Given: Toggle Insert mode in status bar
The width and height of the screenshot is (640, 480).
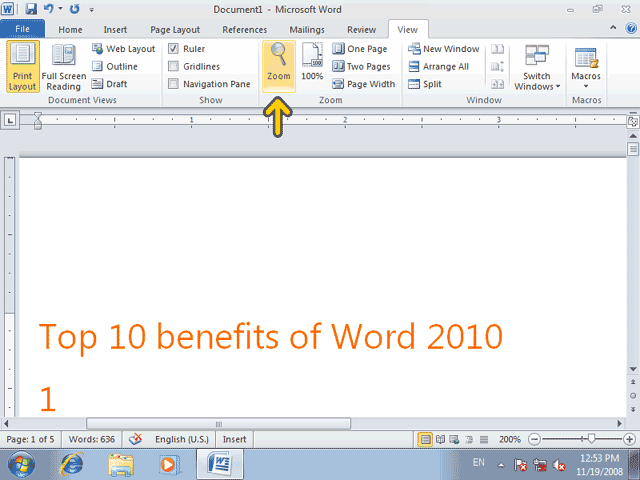Looking at the screenshot, I should click(x=234, y=439).
